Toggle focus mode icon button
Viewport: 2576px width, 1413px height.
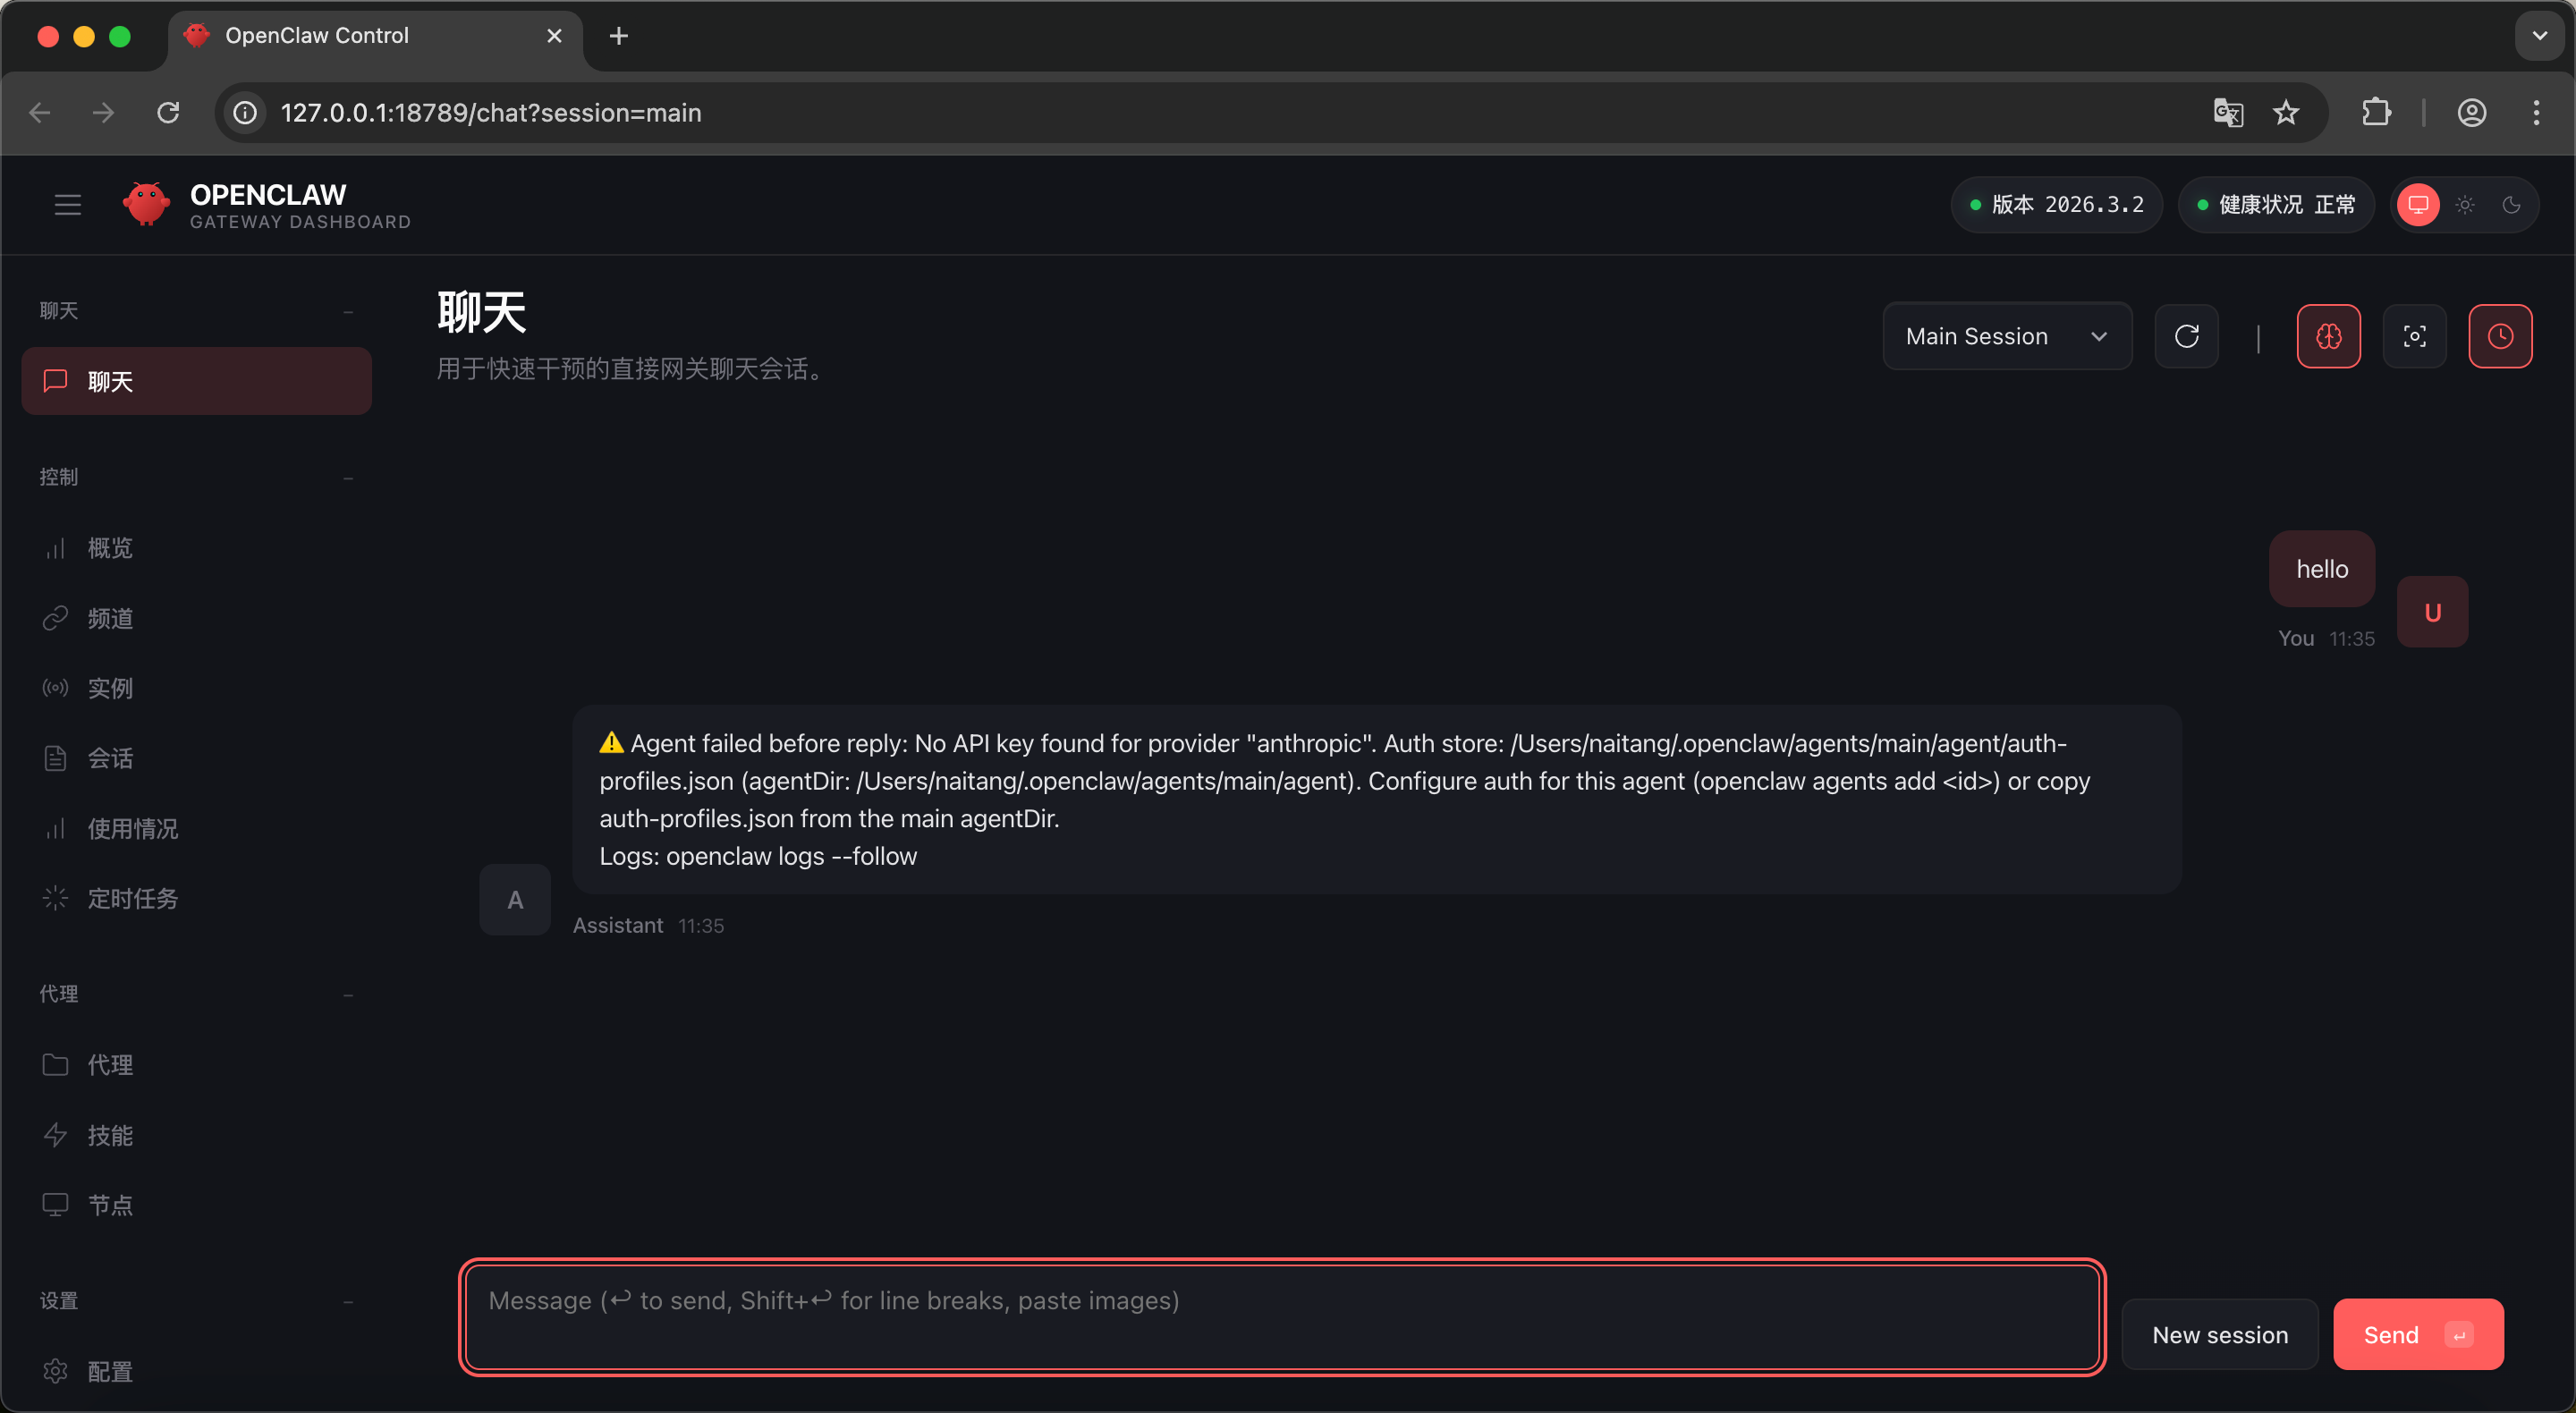2414,336
